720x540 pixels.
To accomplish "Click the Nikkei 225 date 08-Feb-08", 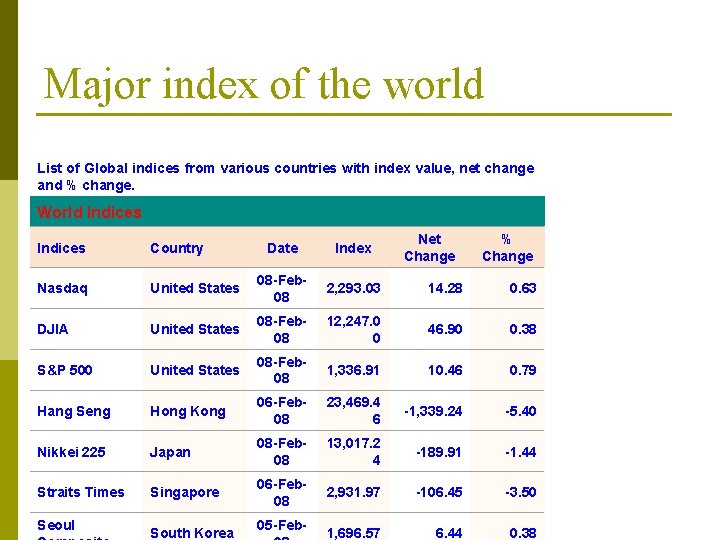I will coord(281,452).
